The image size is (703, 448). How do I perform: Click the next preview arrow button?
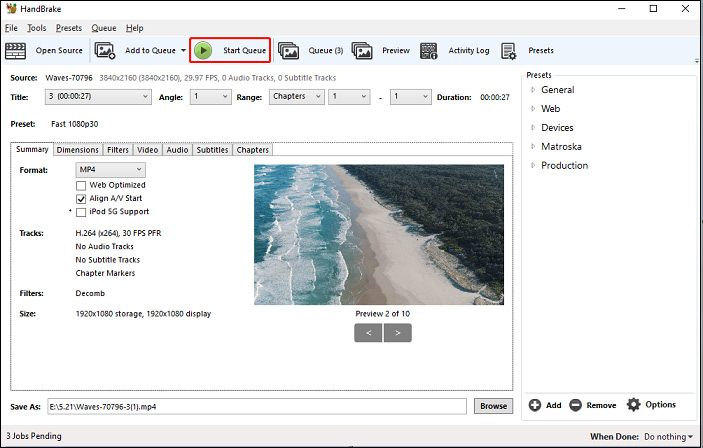398,333
